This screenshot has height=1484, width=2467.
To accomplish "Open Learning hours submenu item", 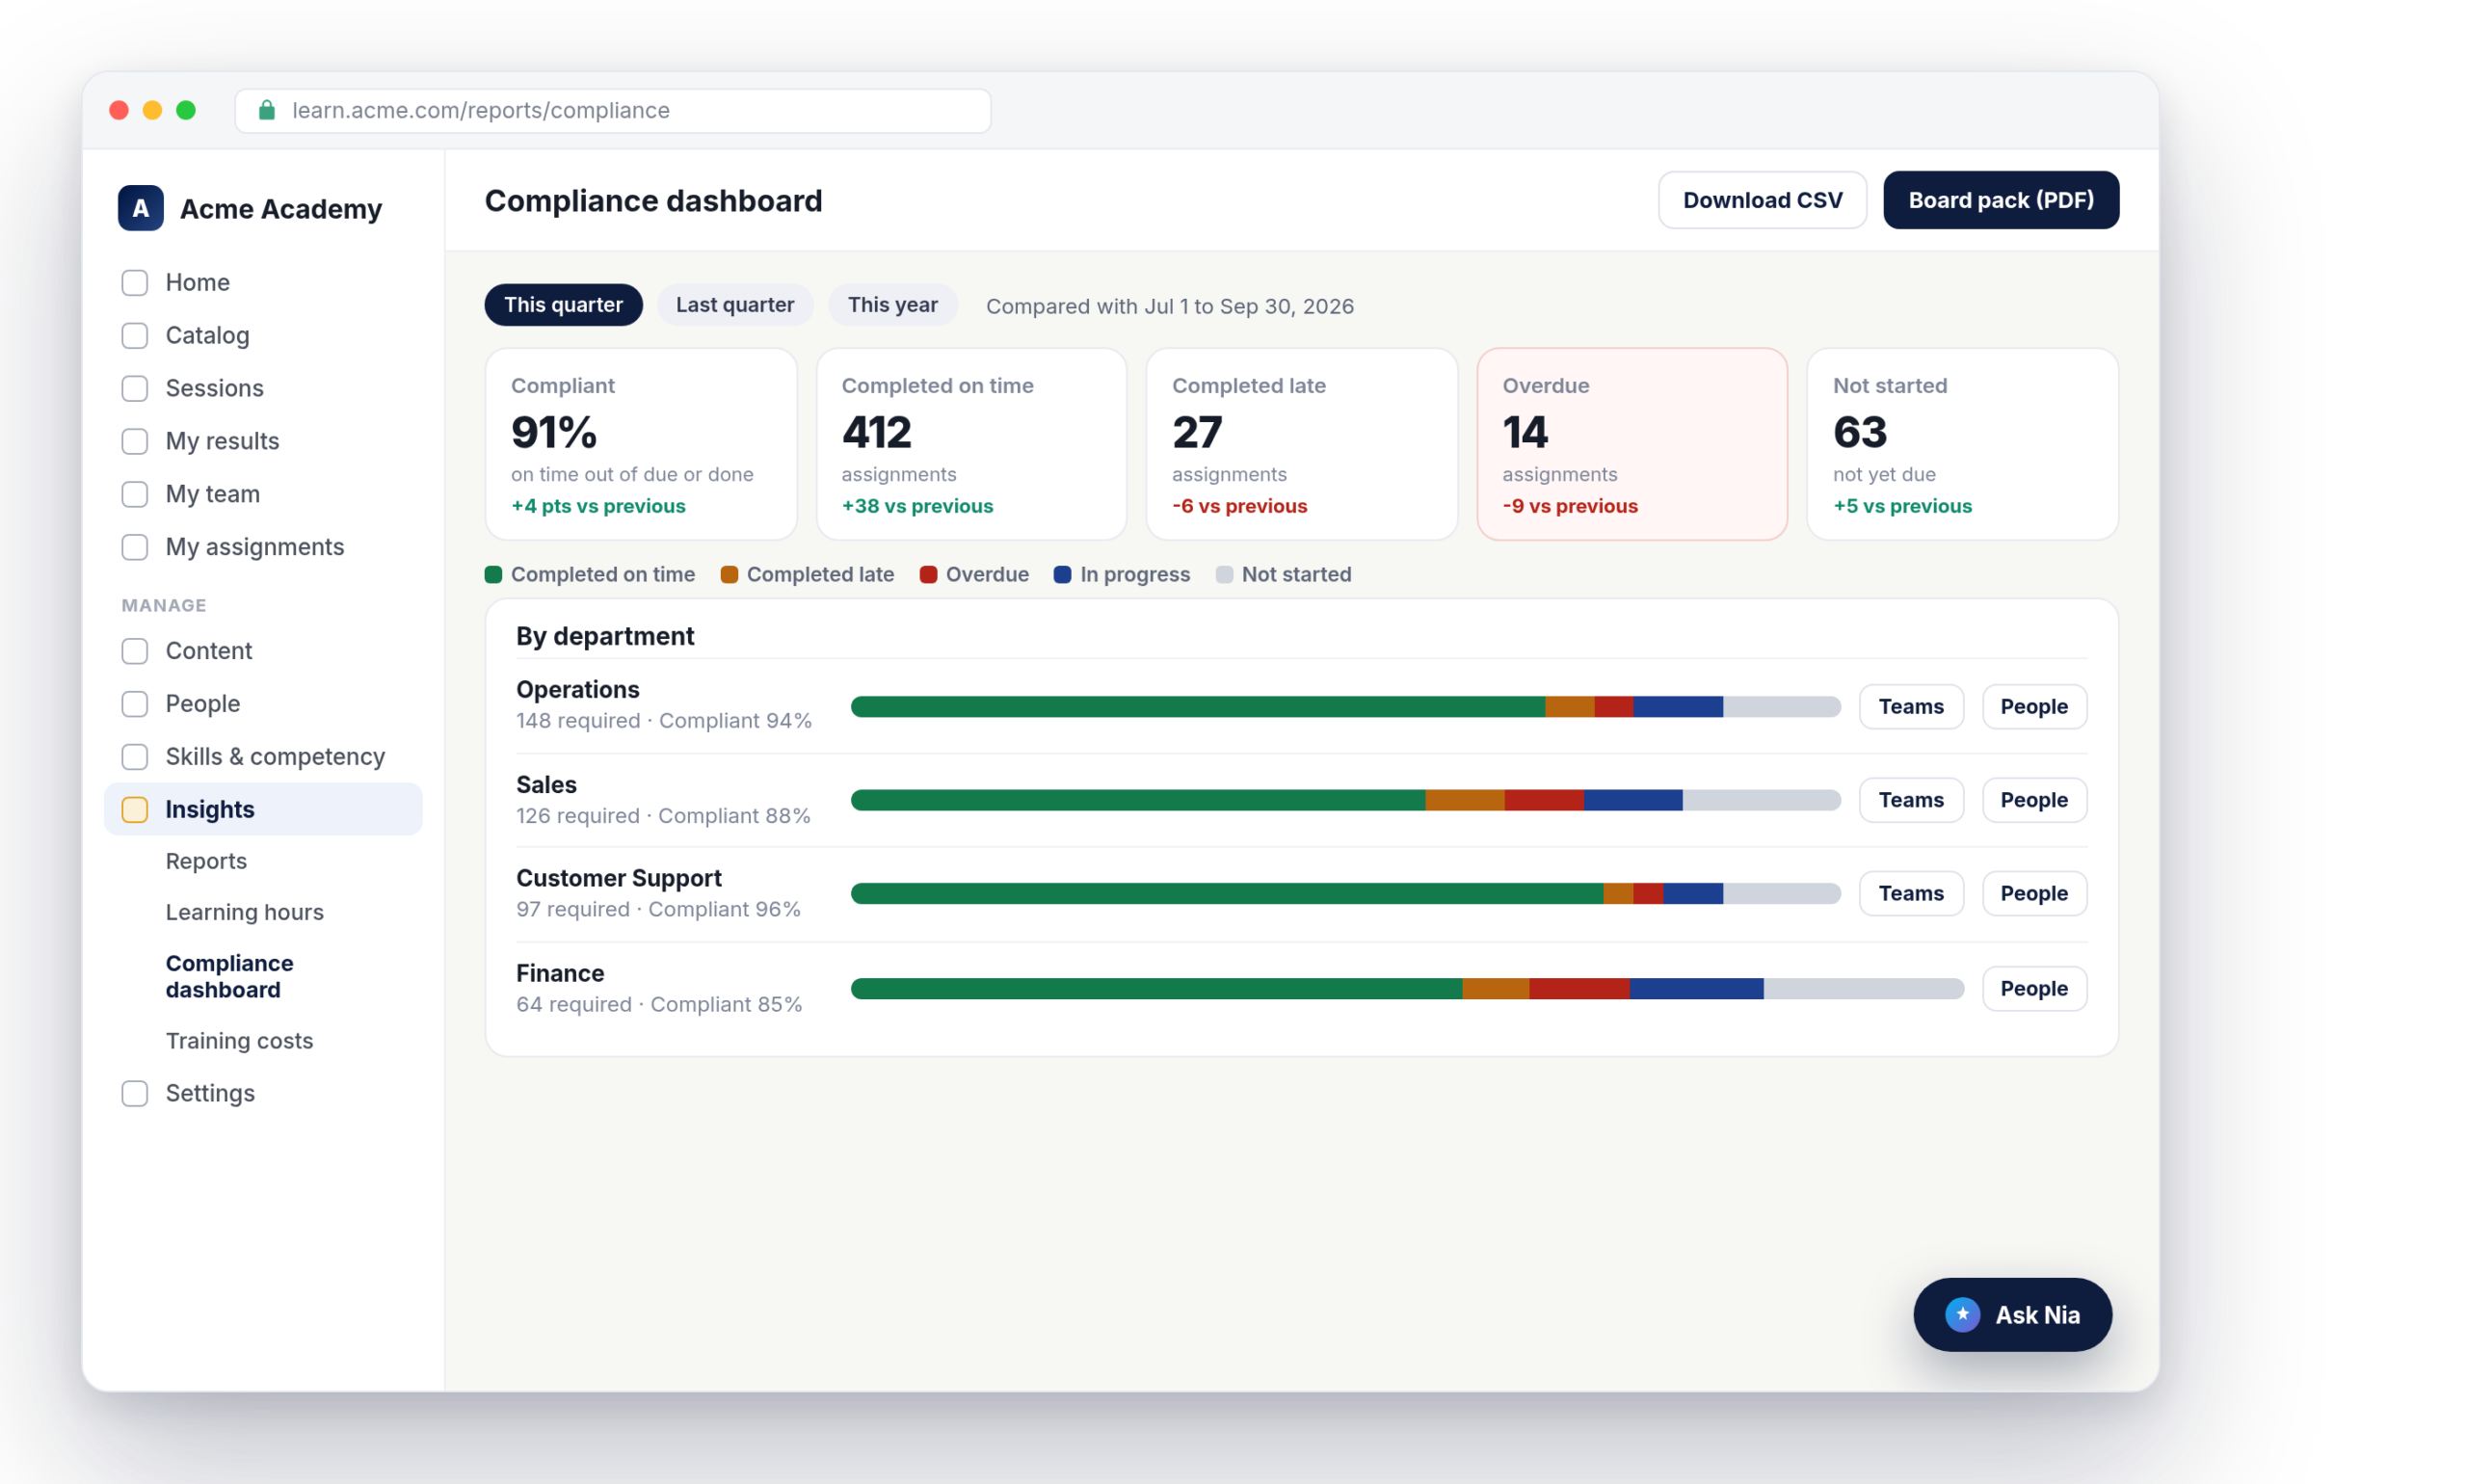I will click(245, 912).
